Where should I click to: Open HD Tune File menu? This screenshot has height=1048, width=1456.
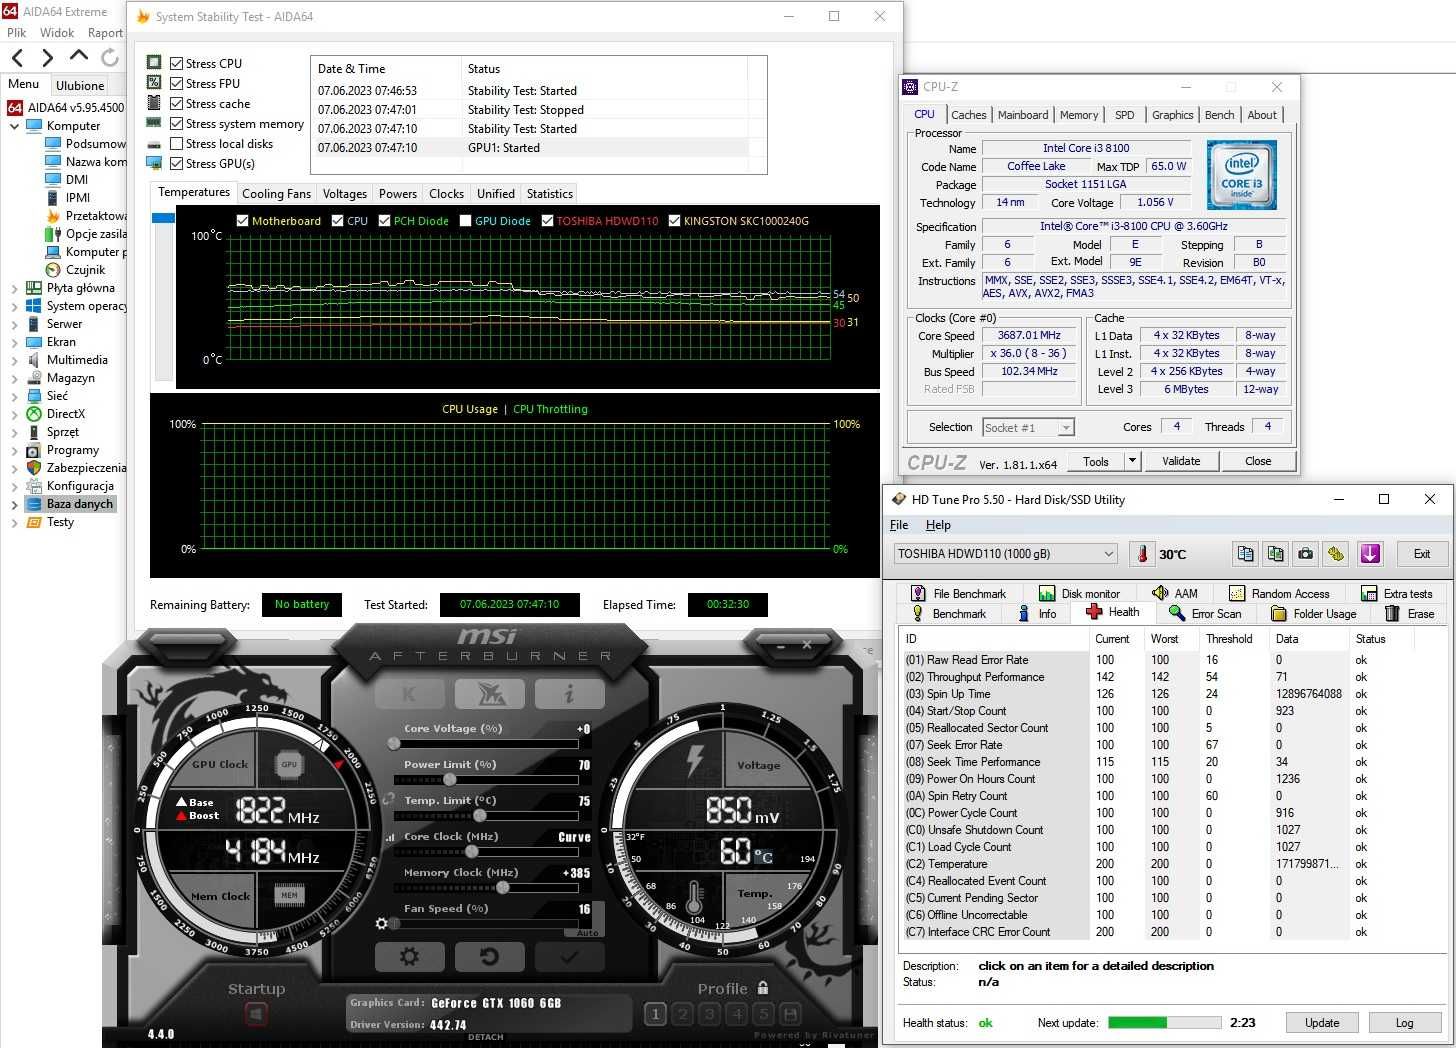click(x=899, y=525)
